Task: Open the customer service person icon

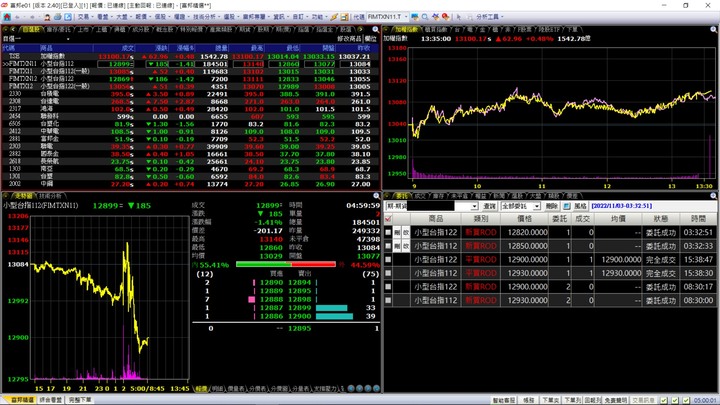Action: [x=47, y=17]
